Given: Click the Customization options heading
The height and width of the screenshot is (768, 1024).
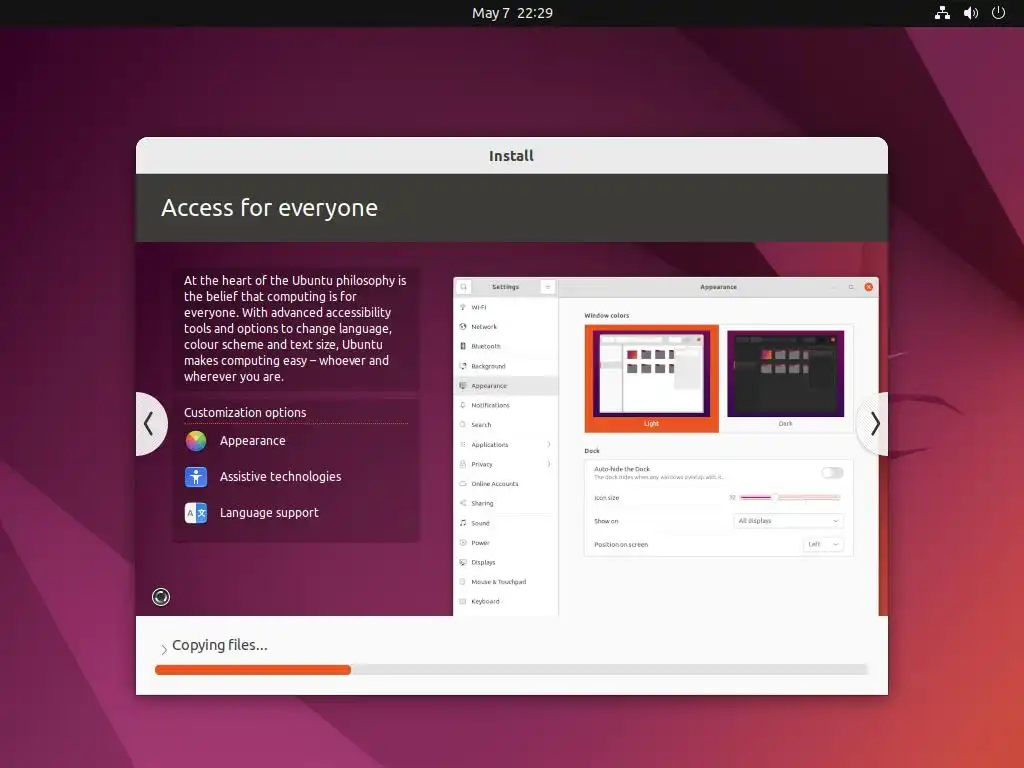Looking at the screenshot, I should [245, 413].
